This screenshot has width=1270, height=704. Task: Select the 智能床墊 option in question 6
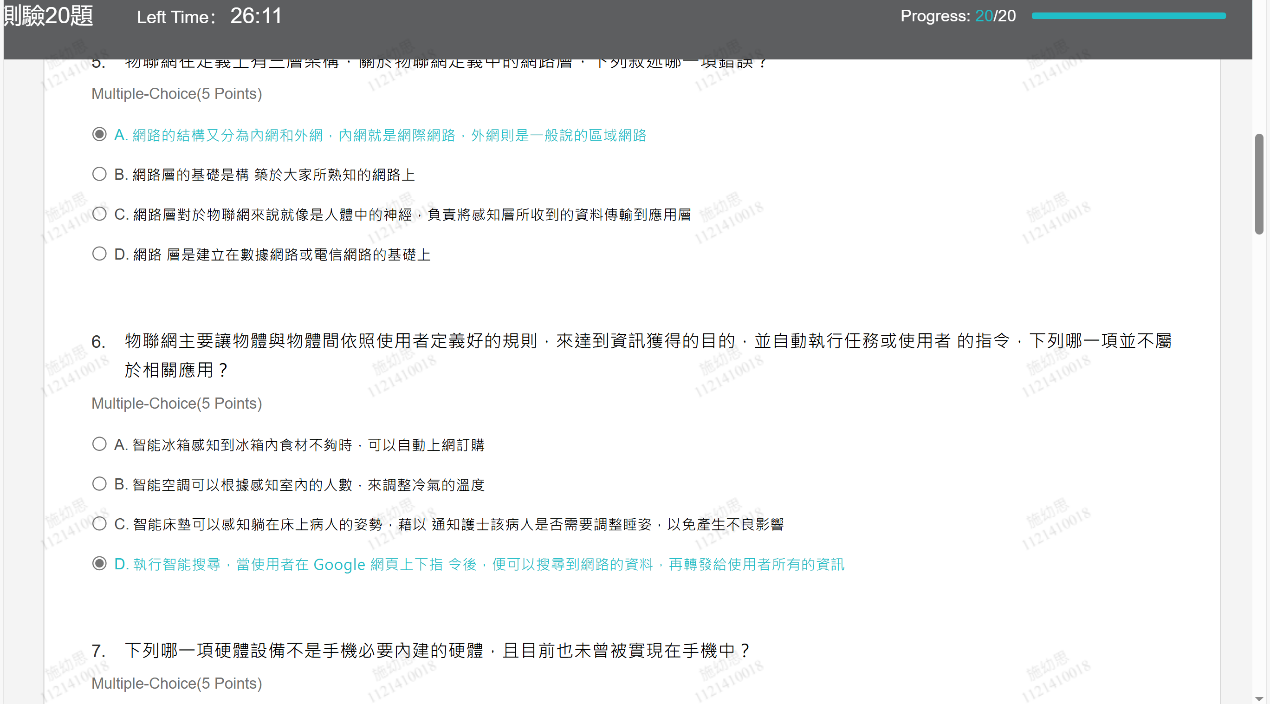pyautogui.click(x=99, y=524)
